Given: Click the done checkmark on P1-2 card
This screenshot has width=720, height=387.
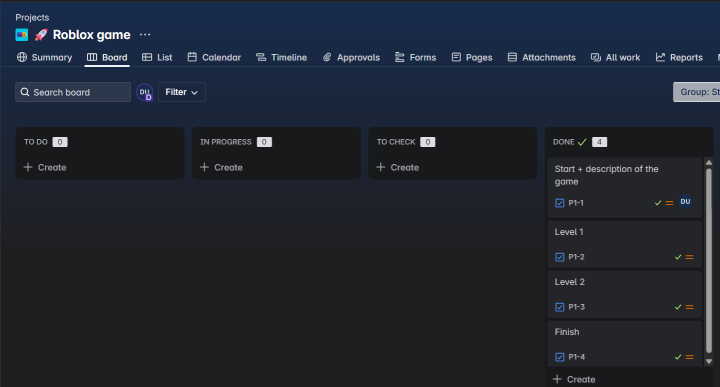Looking at the screenshot, I should click(678, 257).
